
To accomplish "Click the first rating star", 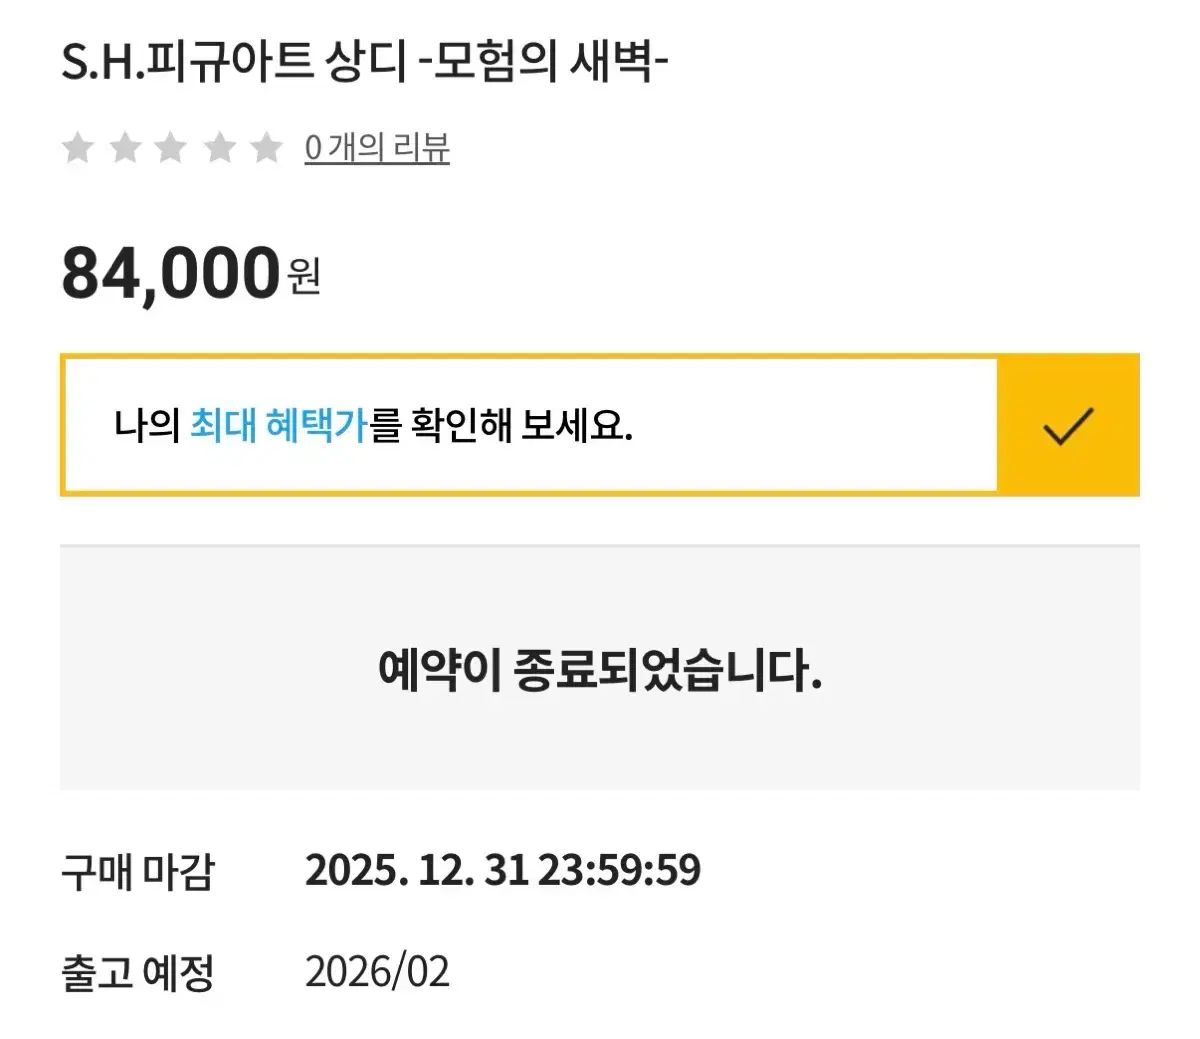I will (x=77, y=148).
